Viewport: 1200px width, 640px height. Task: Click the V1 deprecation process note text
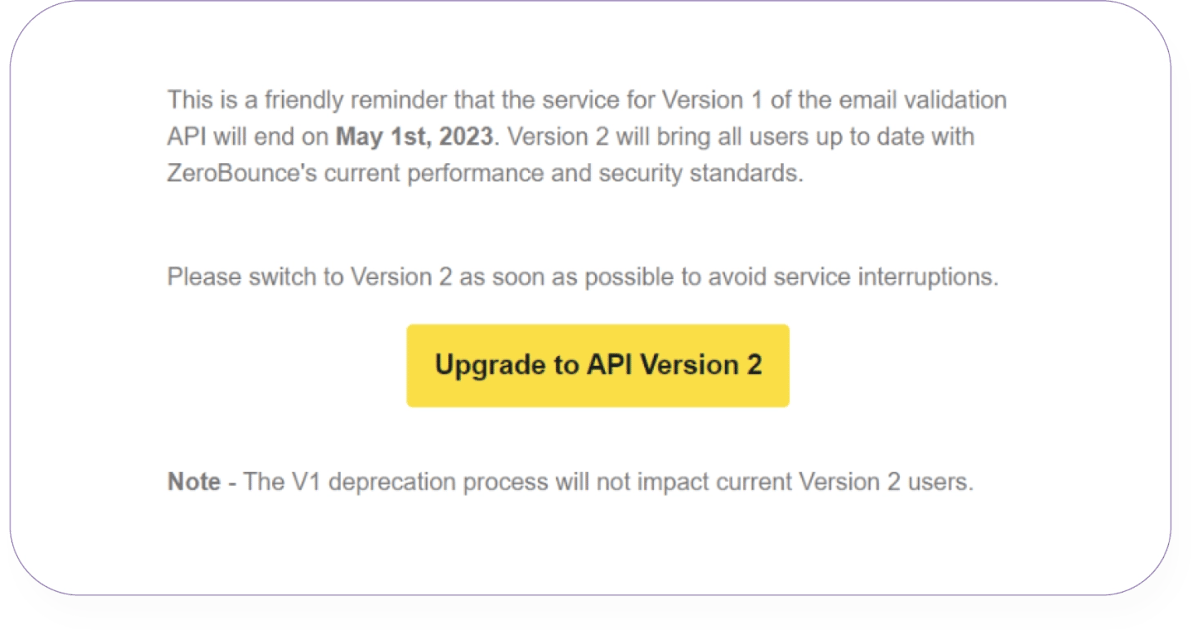point(608,482)
